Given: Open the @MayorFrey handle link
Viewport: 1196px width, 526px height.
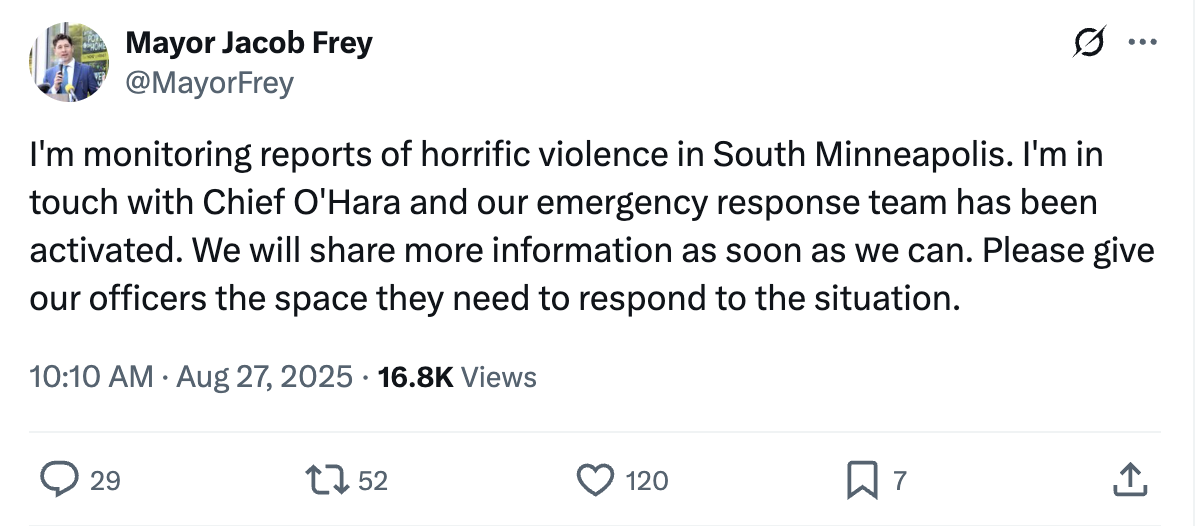Looking at the screenshot, I should (x=208, y=82).
